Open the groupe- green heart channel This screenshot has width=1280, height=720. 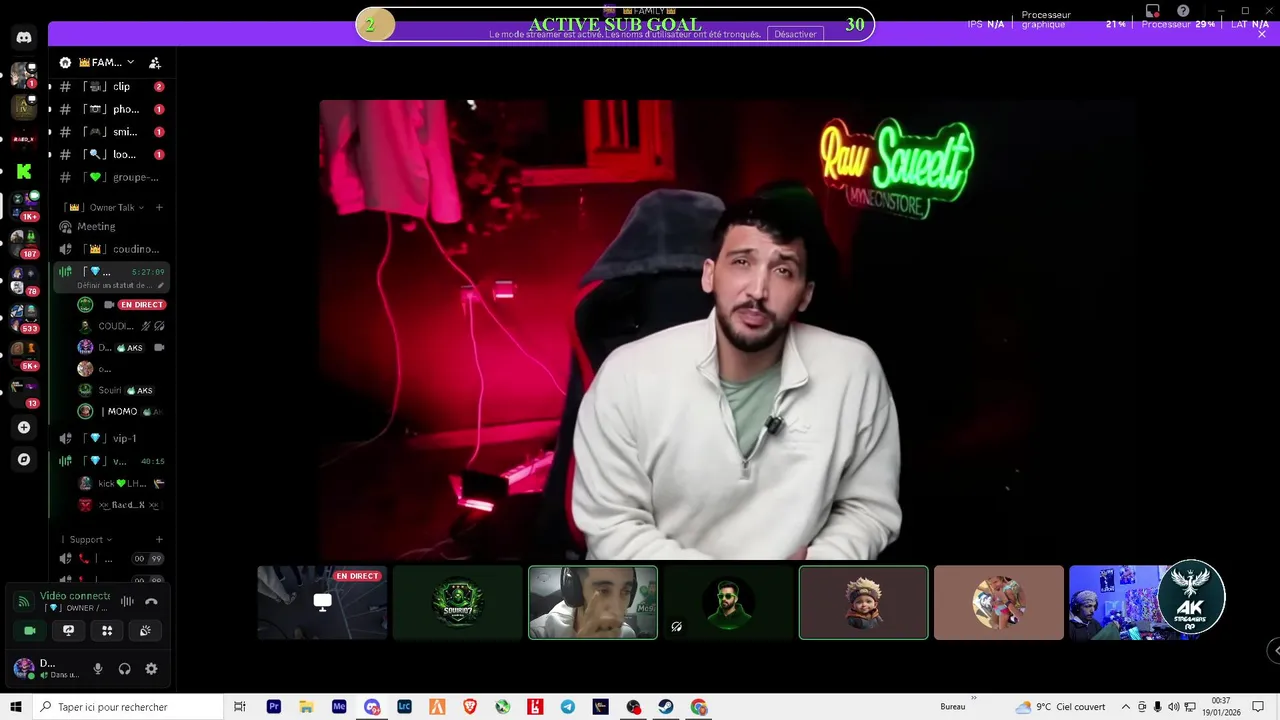click(111, 177)
